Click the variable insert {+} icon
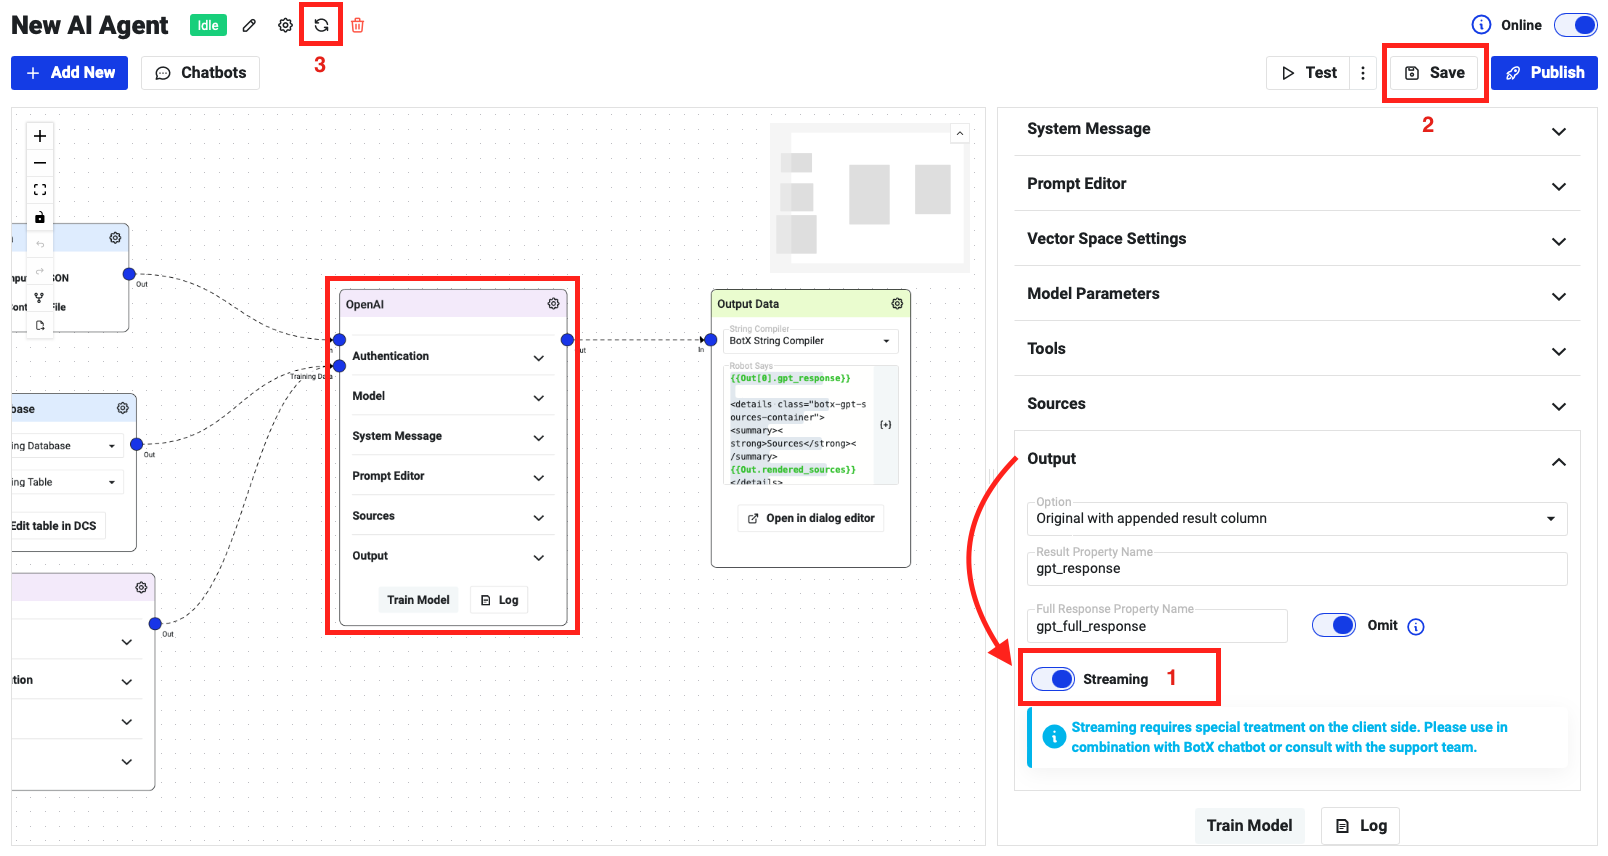Screen dimensions: 1608x856 [885, 425]
